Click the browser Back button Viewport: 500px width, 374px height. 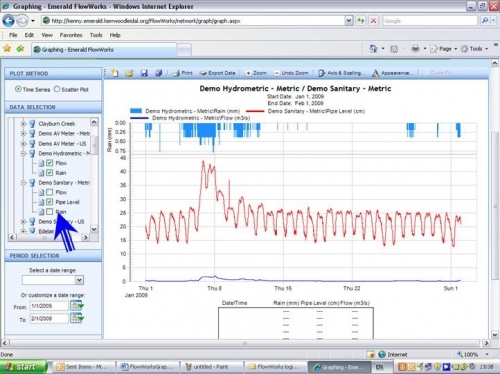[x=8, y=21]
